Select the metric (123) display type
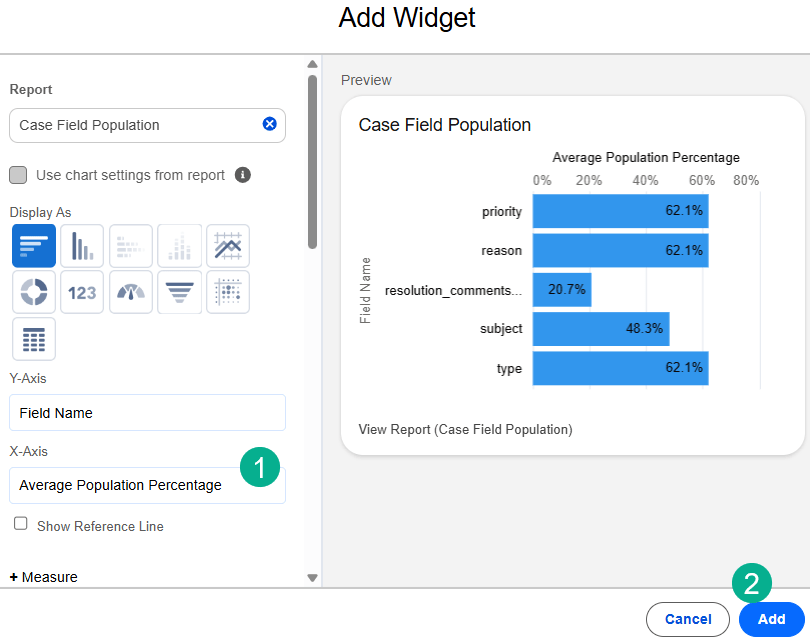 pyautogui.click(x=82, y=292)
